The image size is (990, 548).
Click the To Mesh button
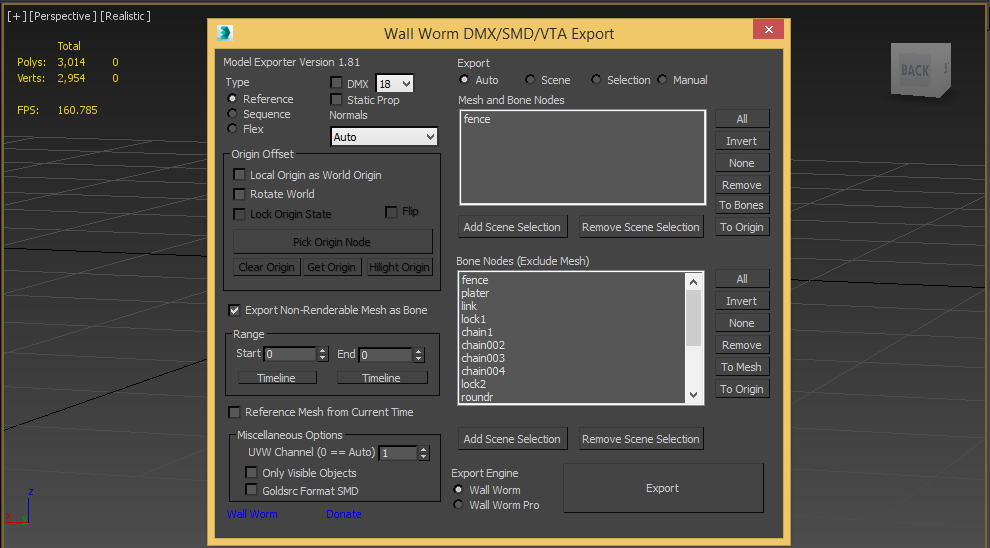(x=742, y=367)
